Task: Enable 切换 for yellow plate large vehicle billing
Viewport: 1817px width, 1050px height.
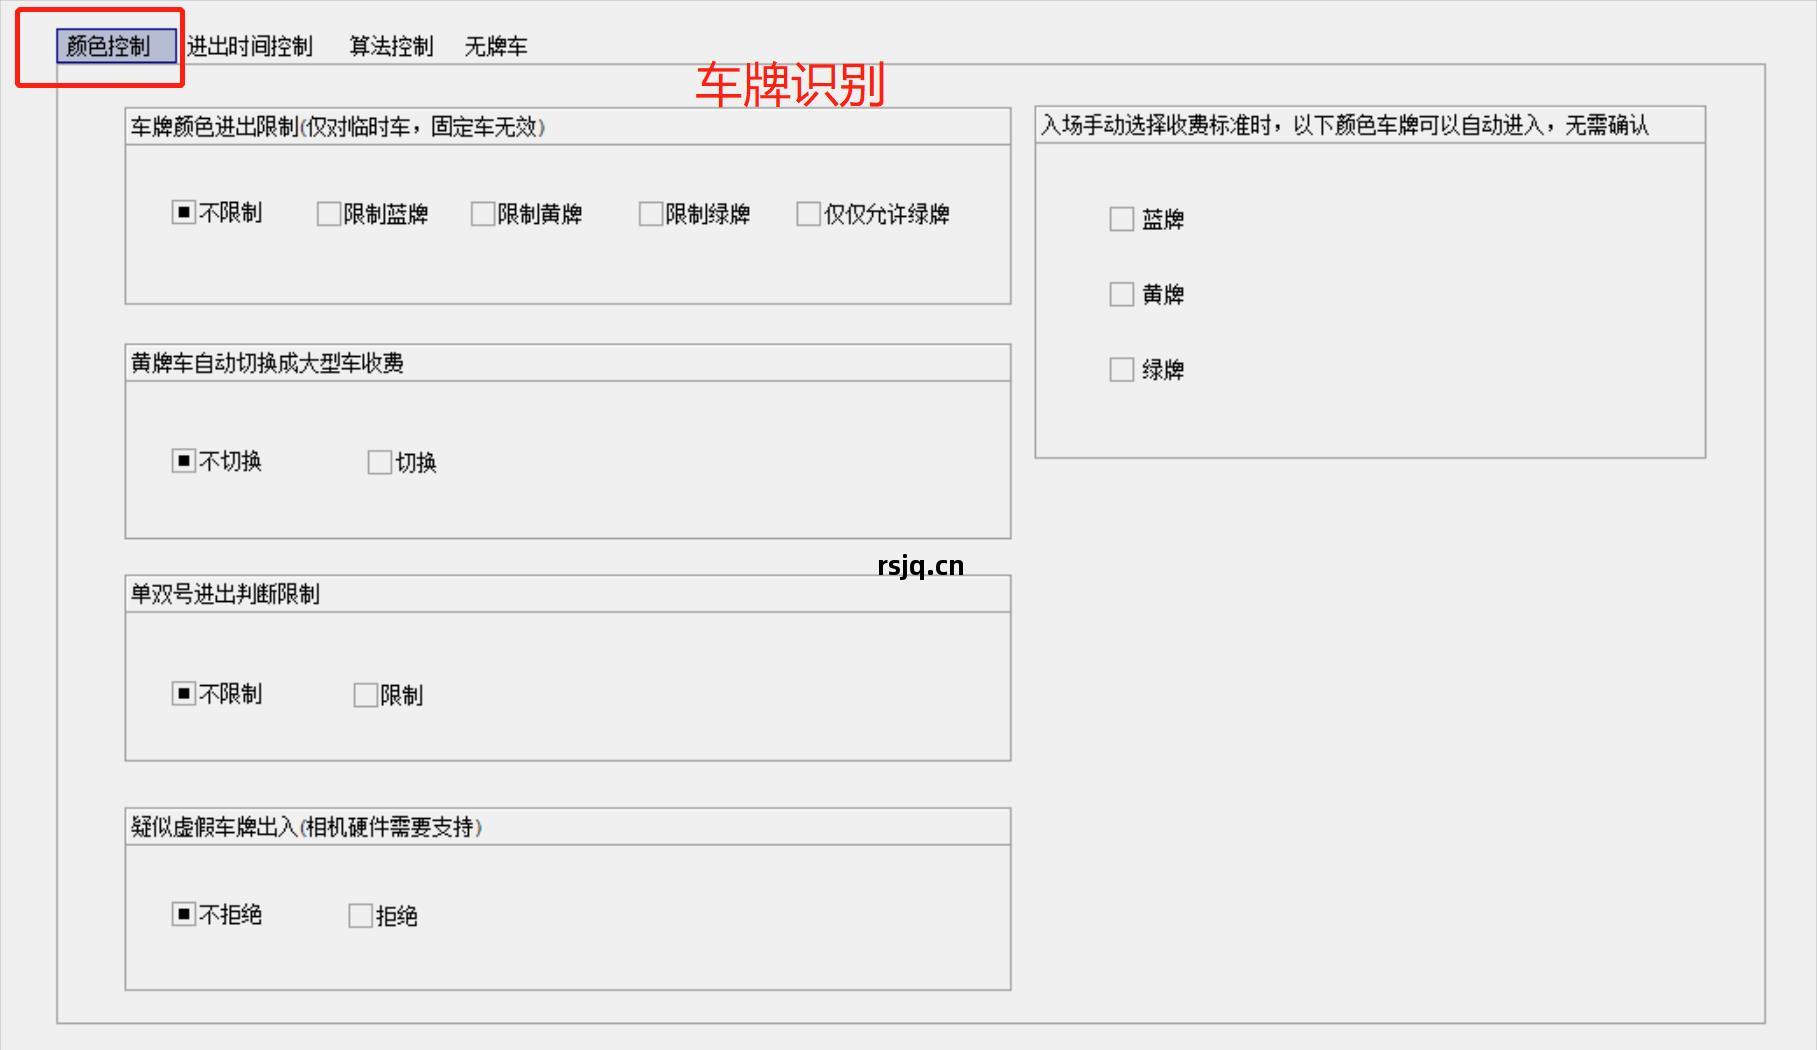Action: point(378,462)
